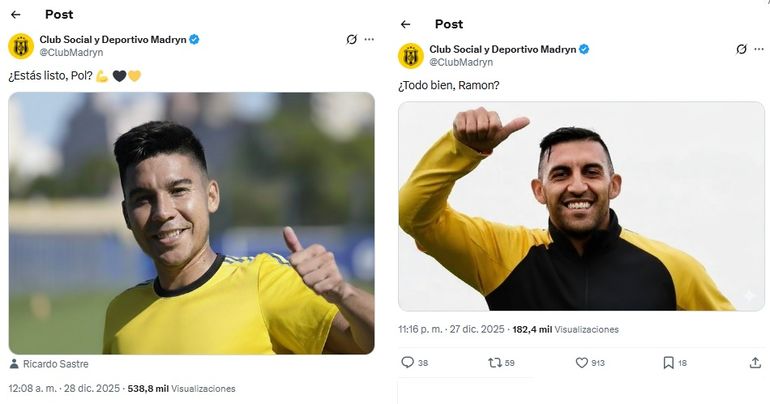Expand the three-dot menu on the right post

(759, 49)
